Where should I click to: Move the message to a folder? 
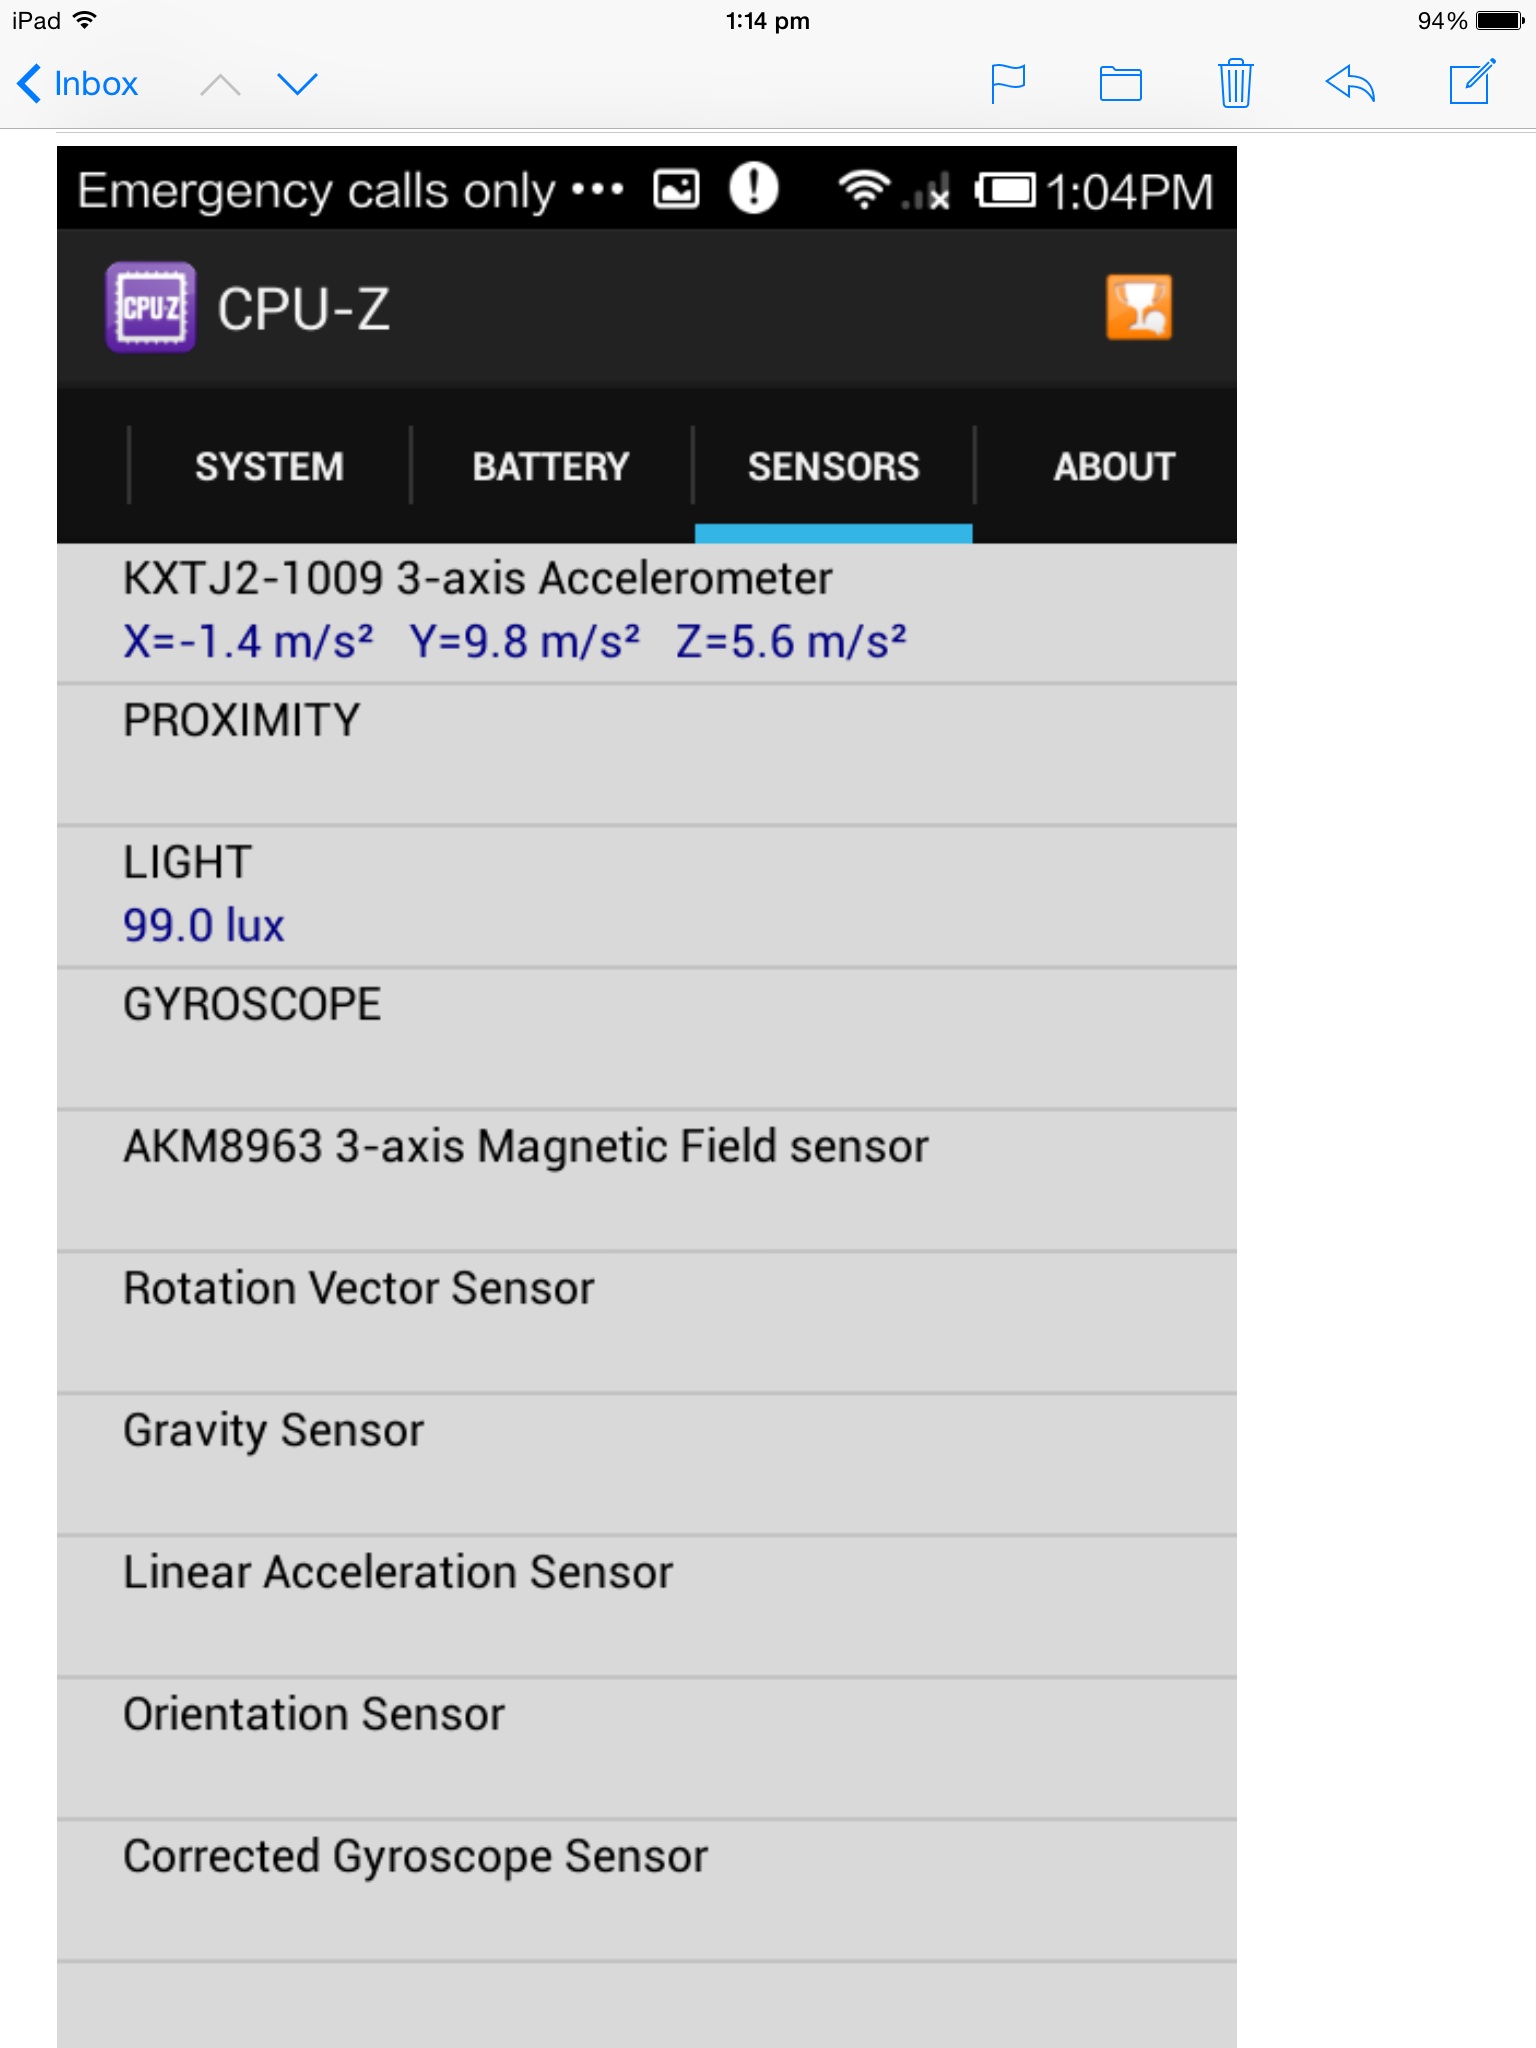click(x=1121, y=84)
